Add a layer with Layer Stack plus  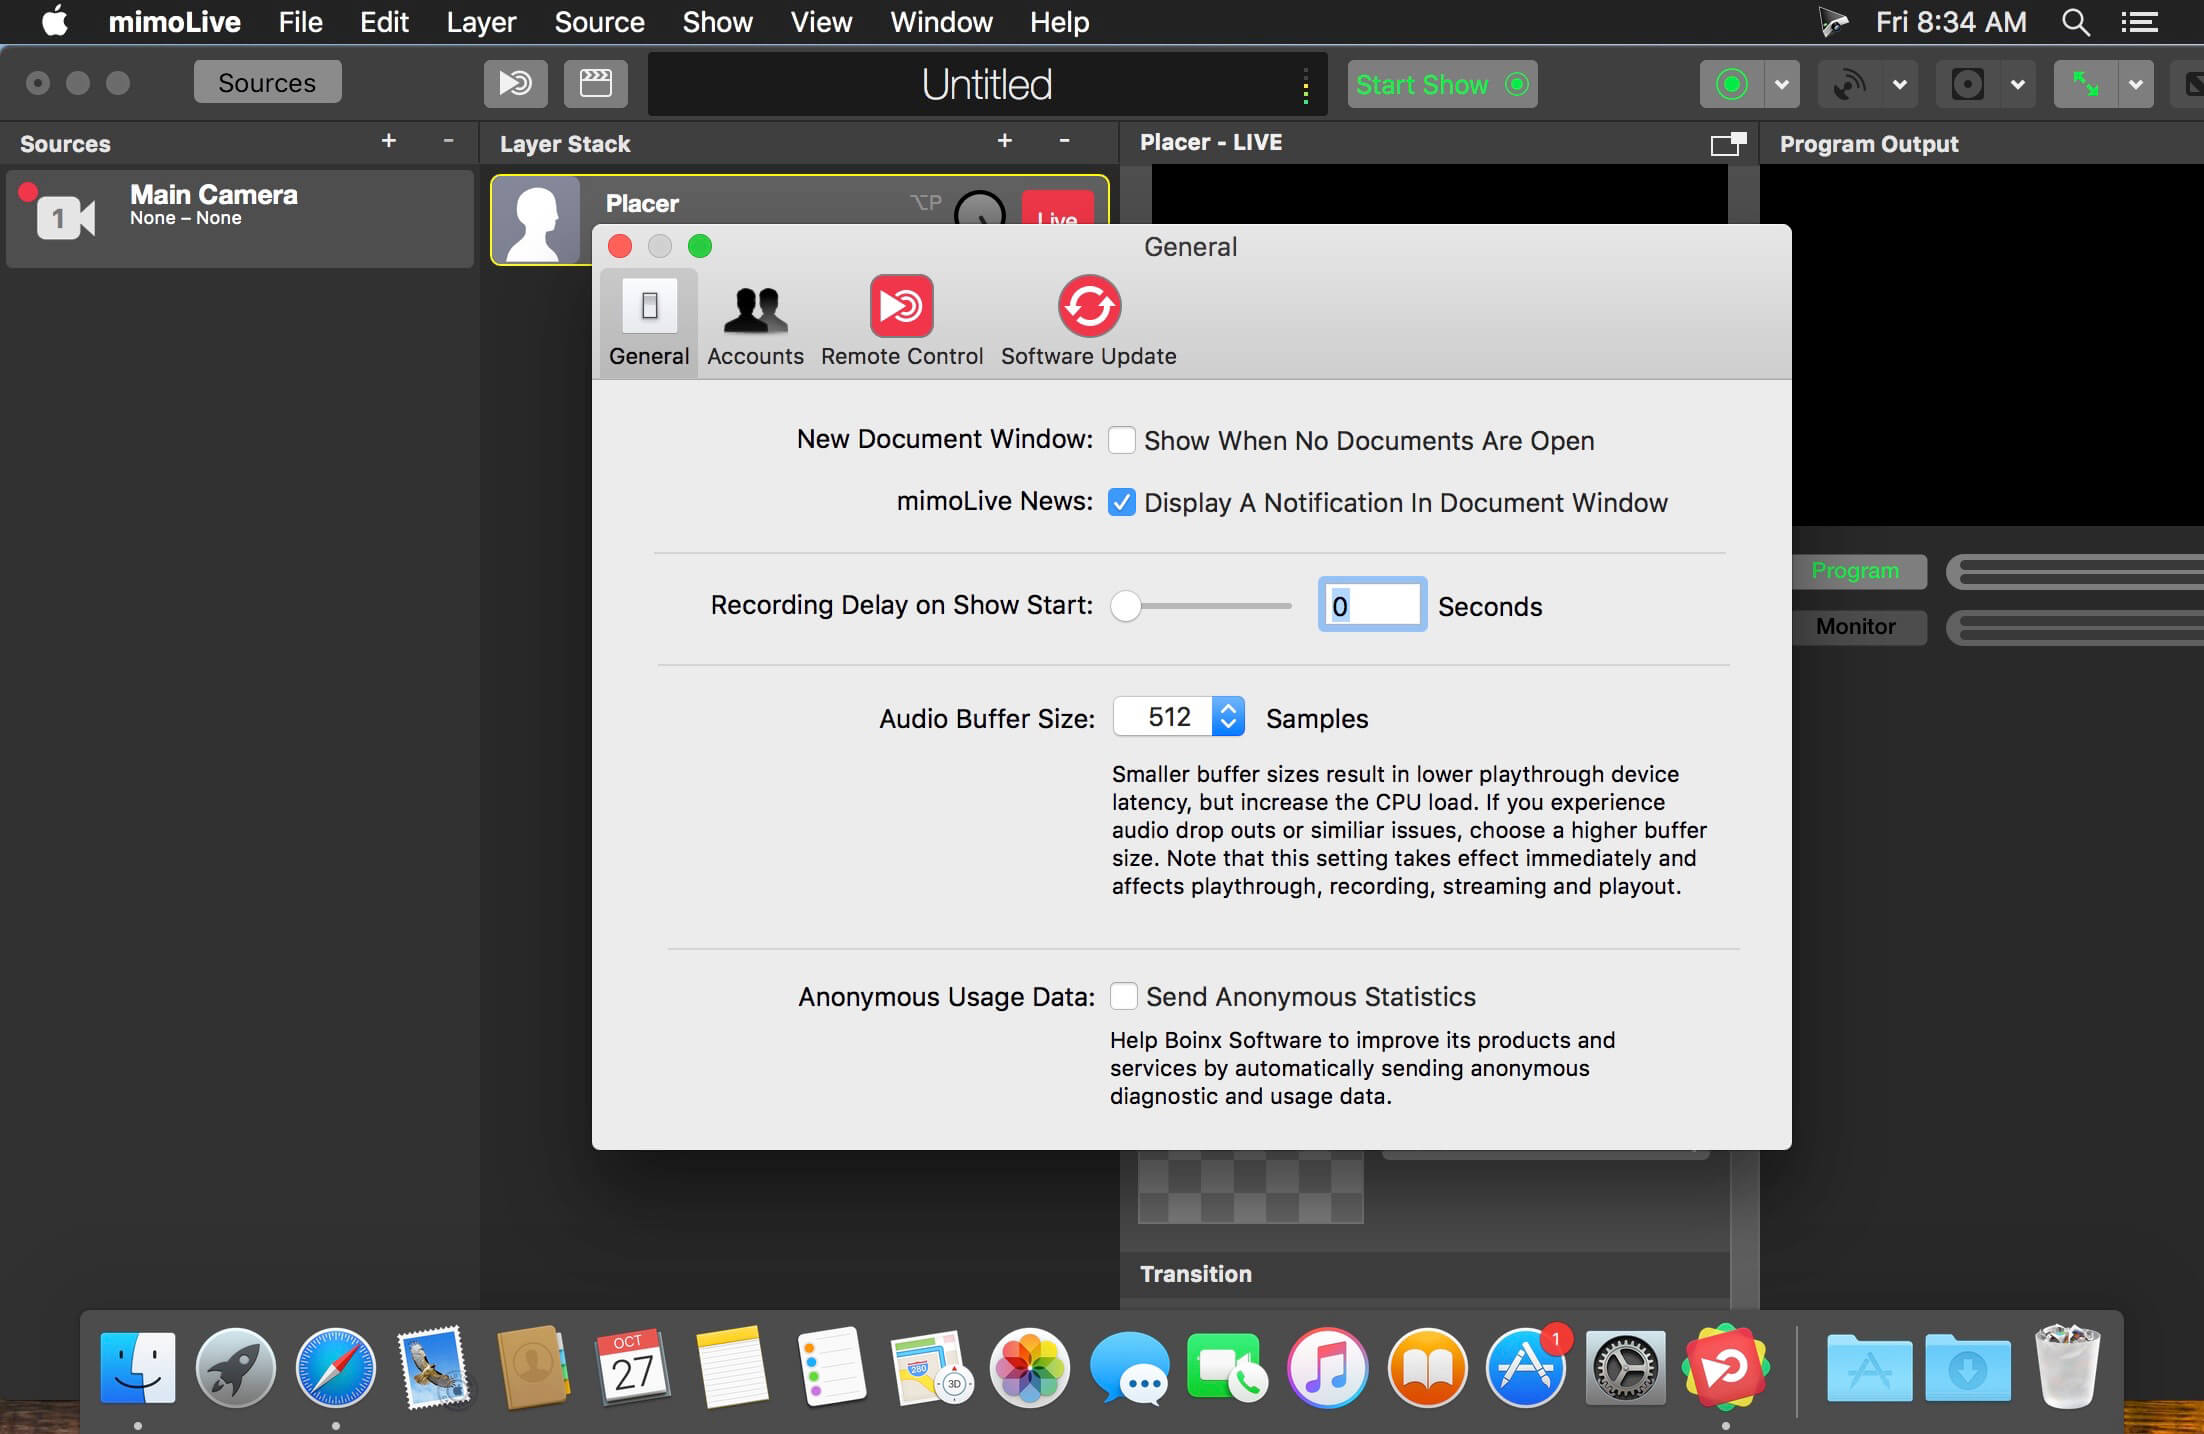[1005, 142]
